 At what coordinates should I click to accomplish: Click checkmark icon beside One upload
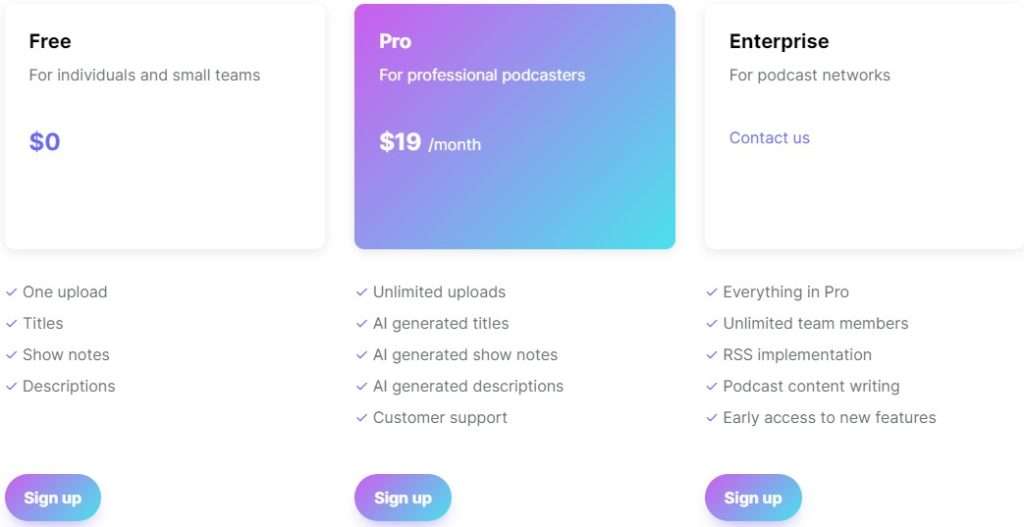(x=11, y=292)
